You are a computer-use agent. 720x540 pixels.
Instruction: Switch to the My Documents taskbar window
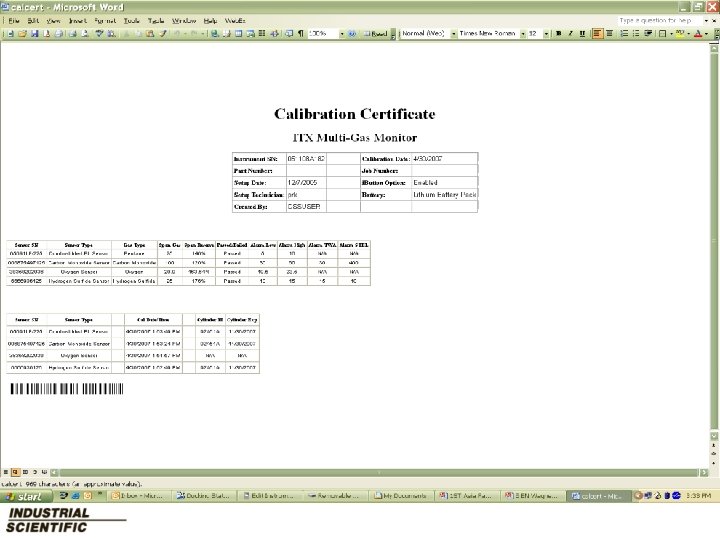401,496
